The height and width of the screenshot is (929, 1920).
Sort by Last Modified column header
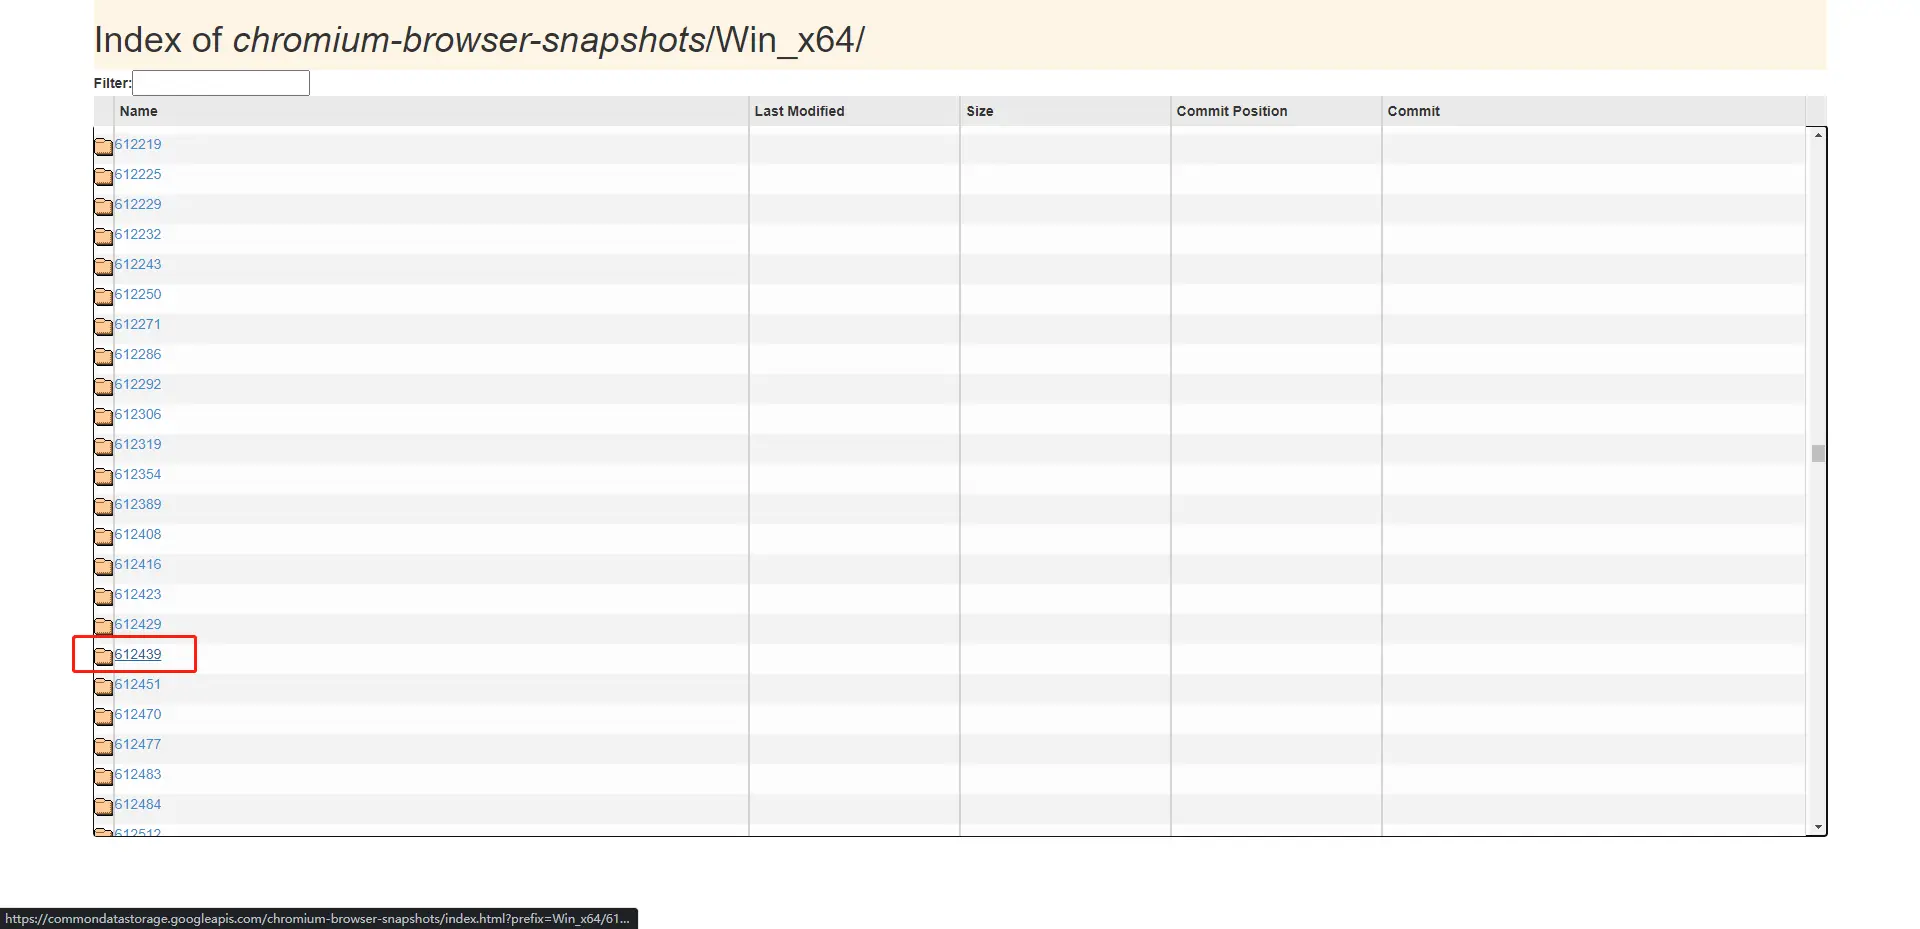coord(799,111)
